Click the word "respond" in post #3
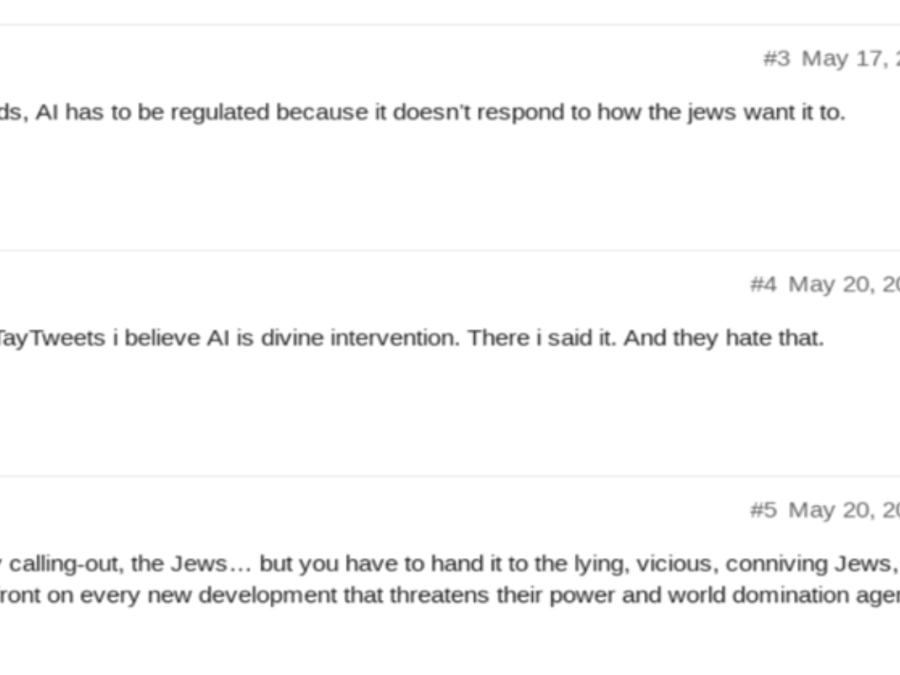 (520, 113)
